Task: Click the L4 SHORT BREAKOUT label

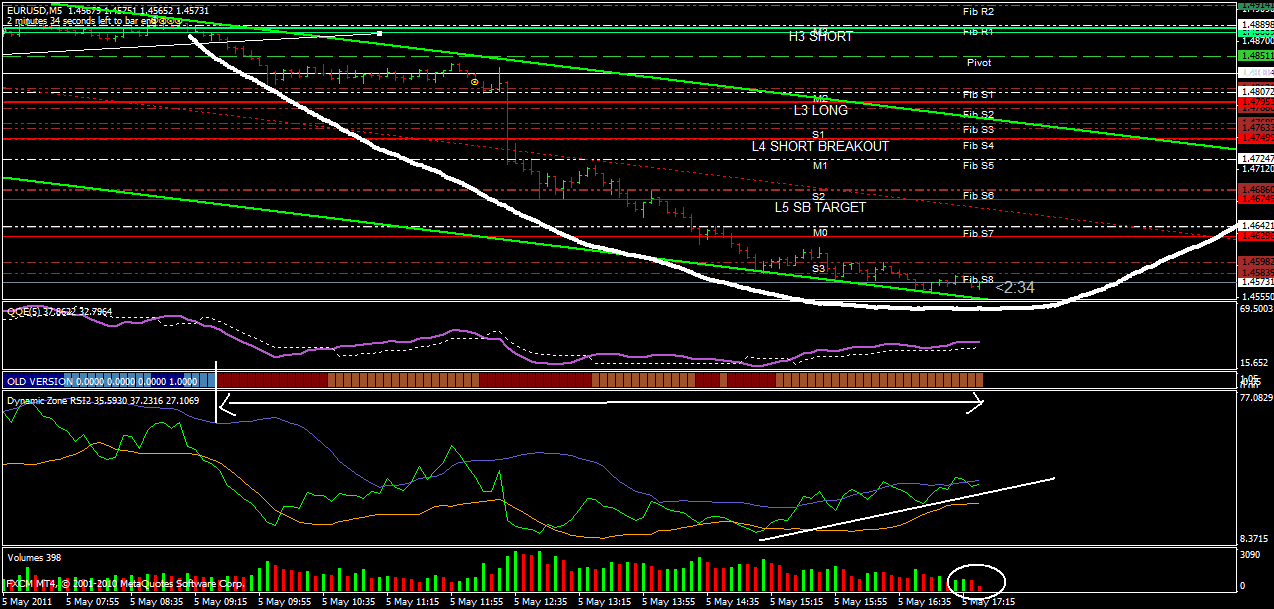Action: point(821,146)
